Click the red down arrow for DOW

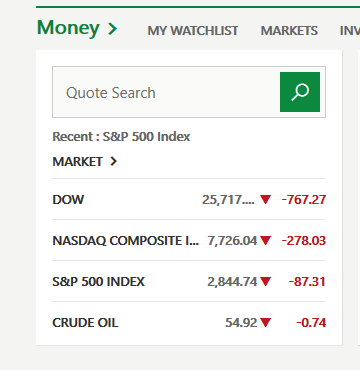266,200
